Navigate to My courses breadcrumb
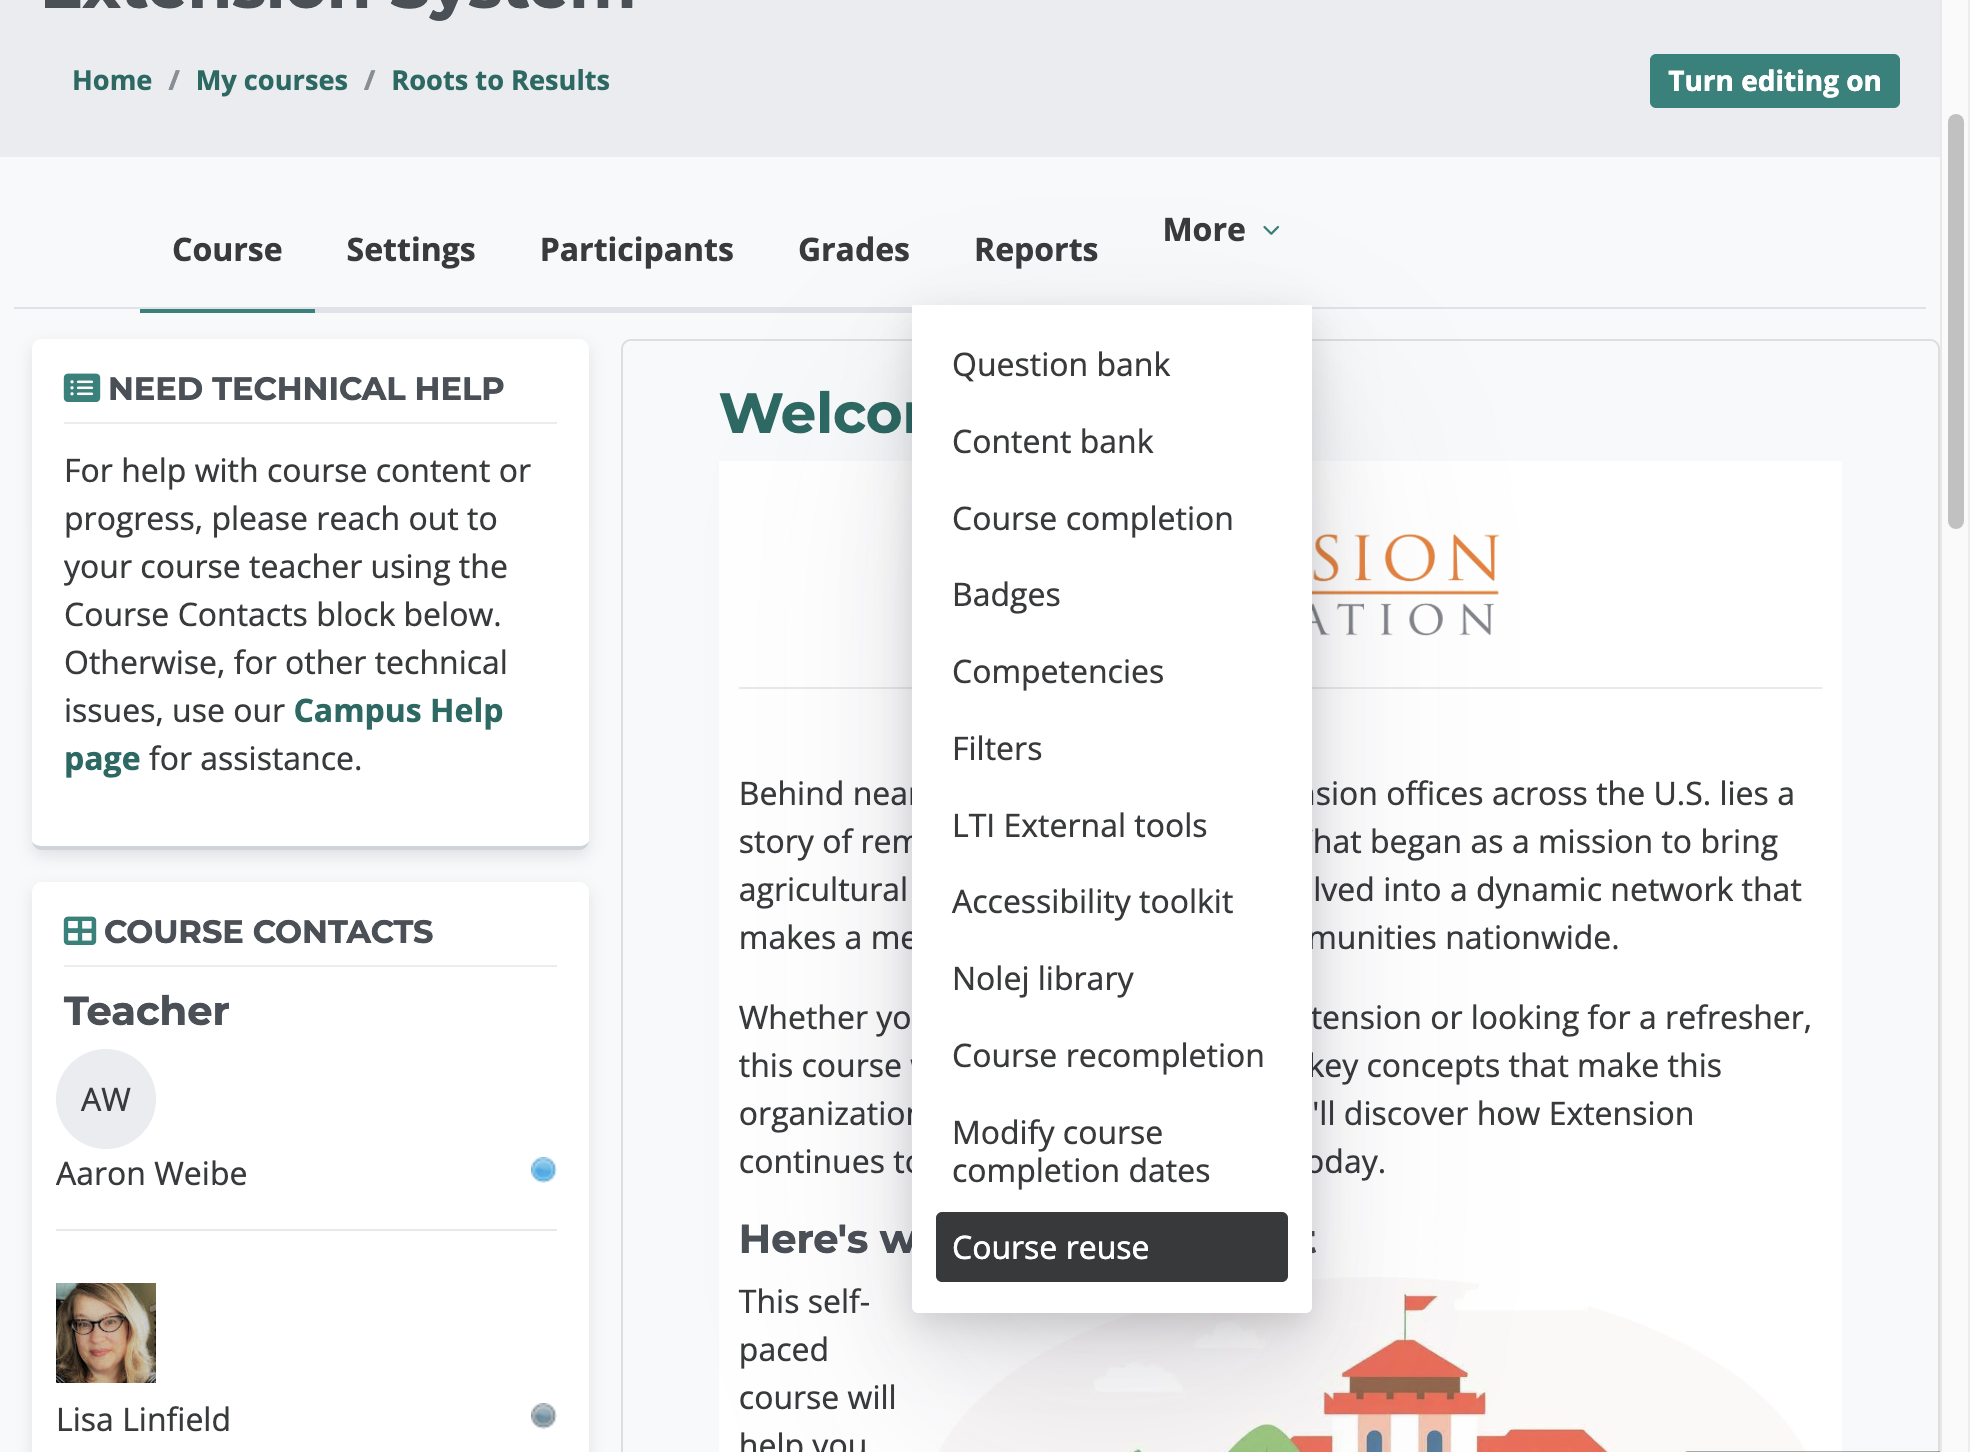The height and width of the screenshot is (1452, 1970). 272,80
